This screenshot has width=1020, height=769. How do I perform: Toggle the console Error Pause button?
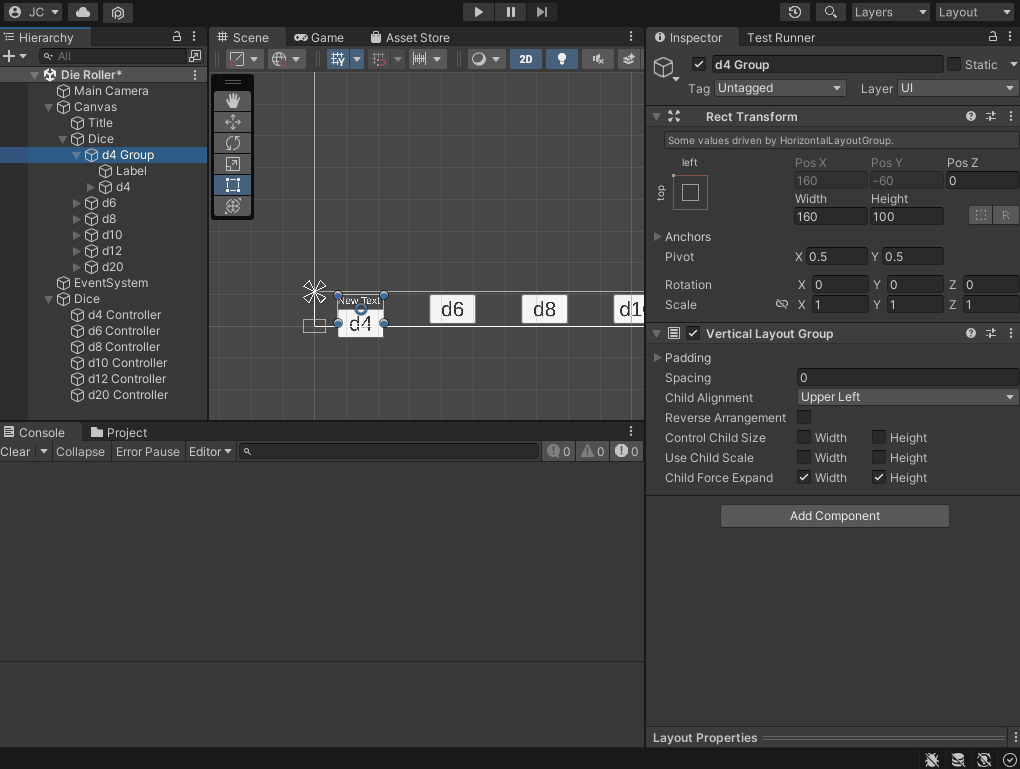pyautogui.click(x=148, y=452)
